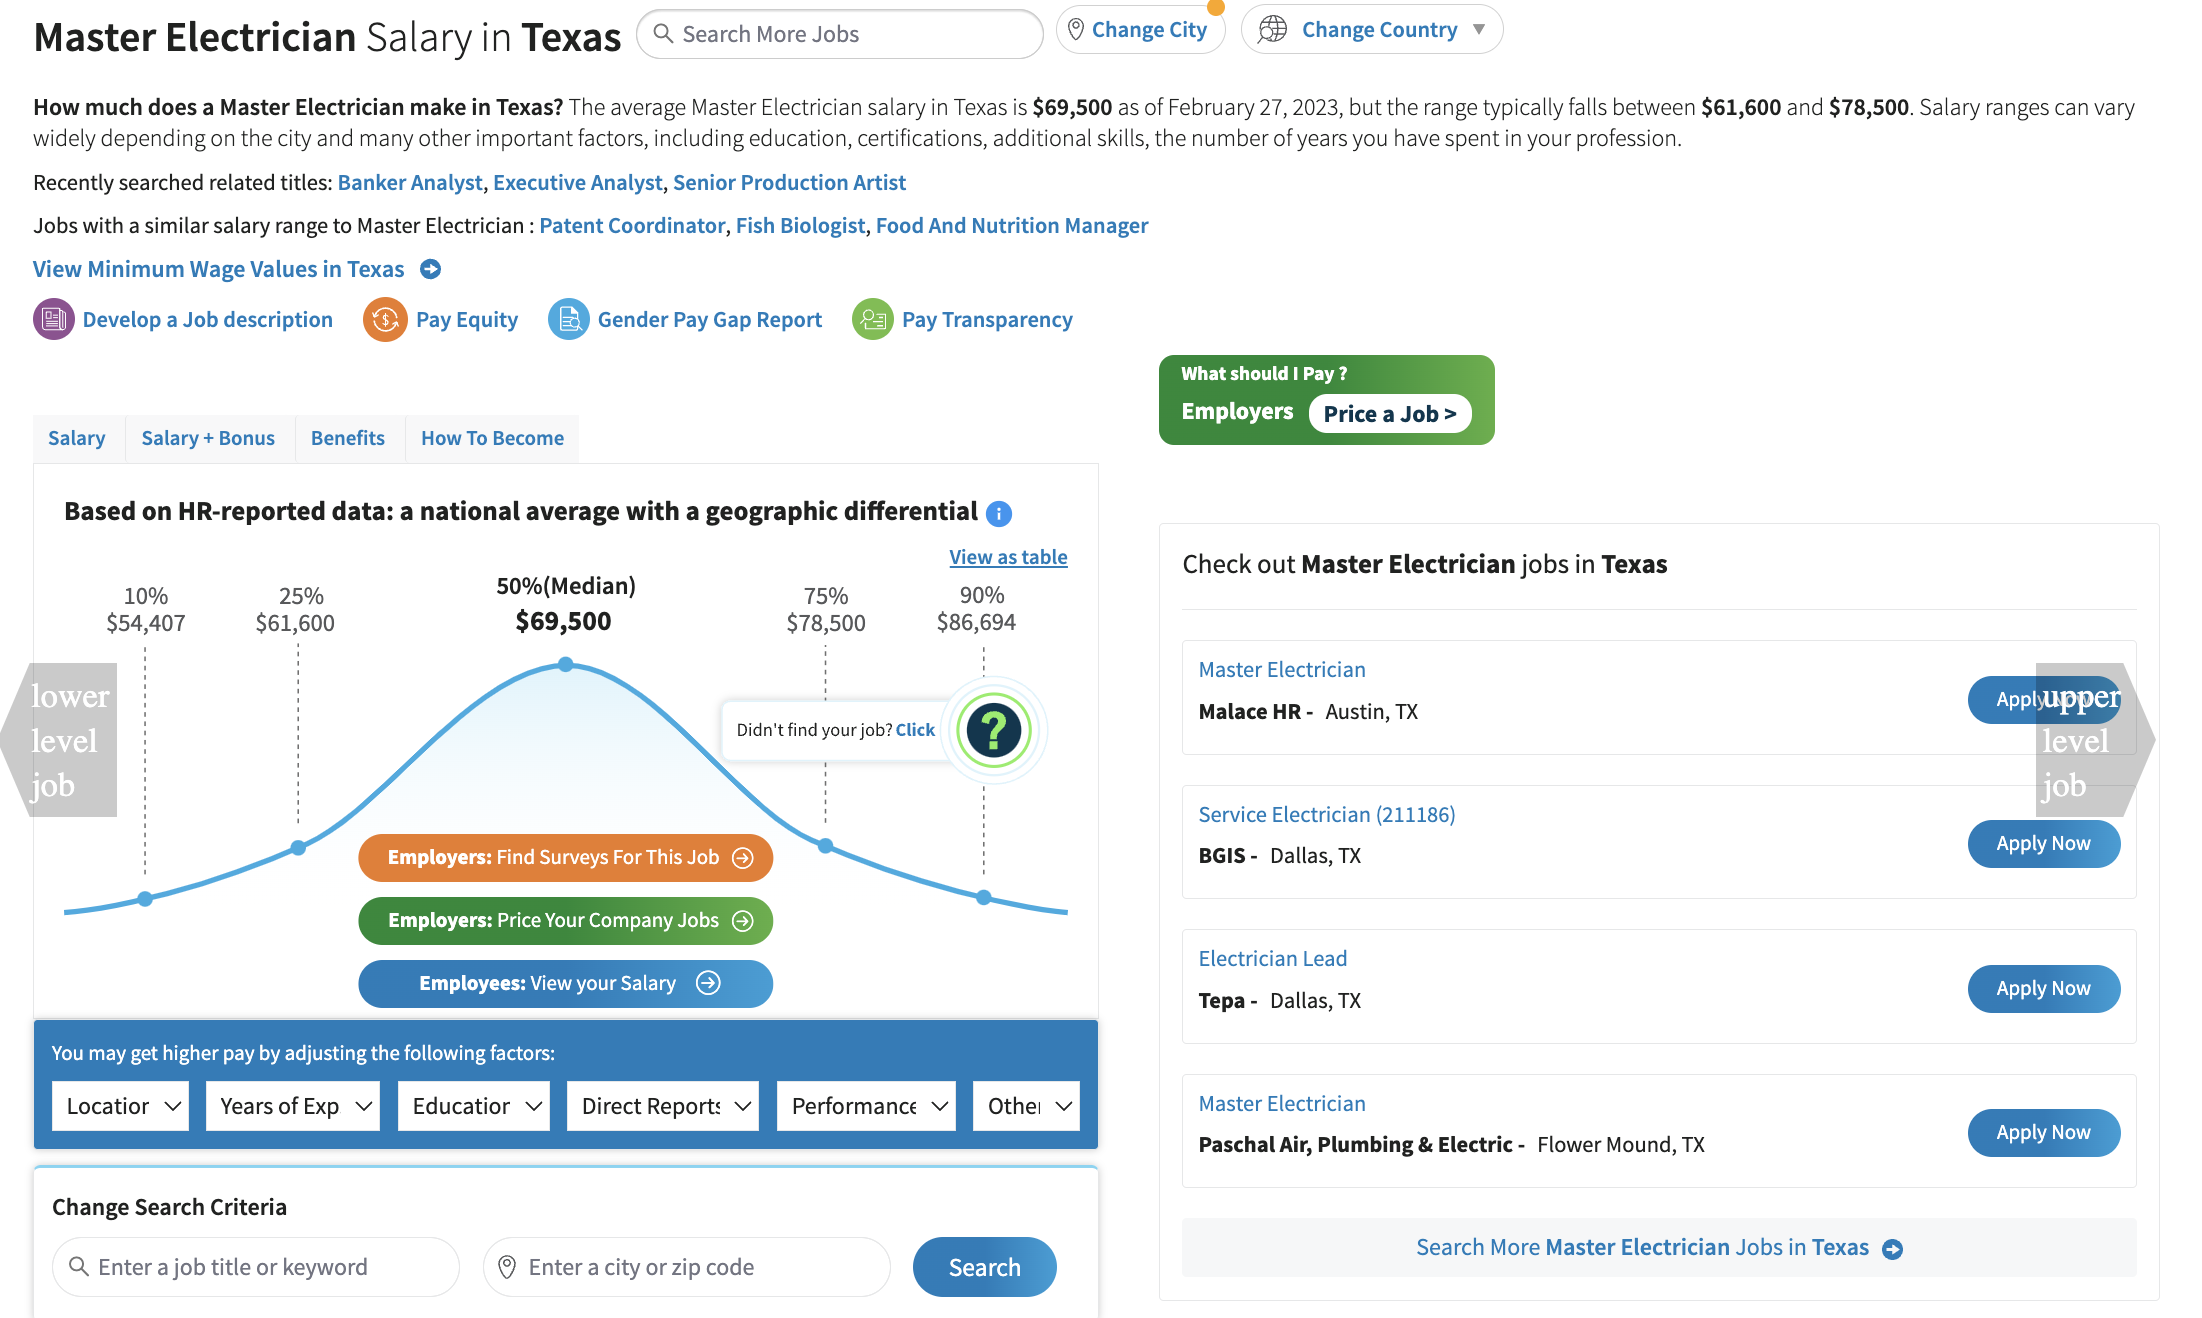
Task: Click the View as table link
Action: coord(1008,557)
